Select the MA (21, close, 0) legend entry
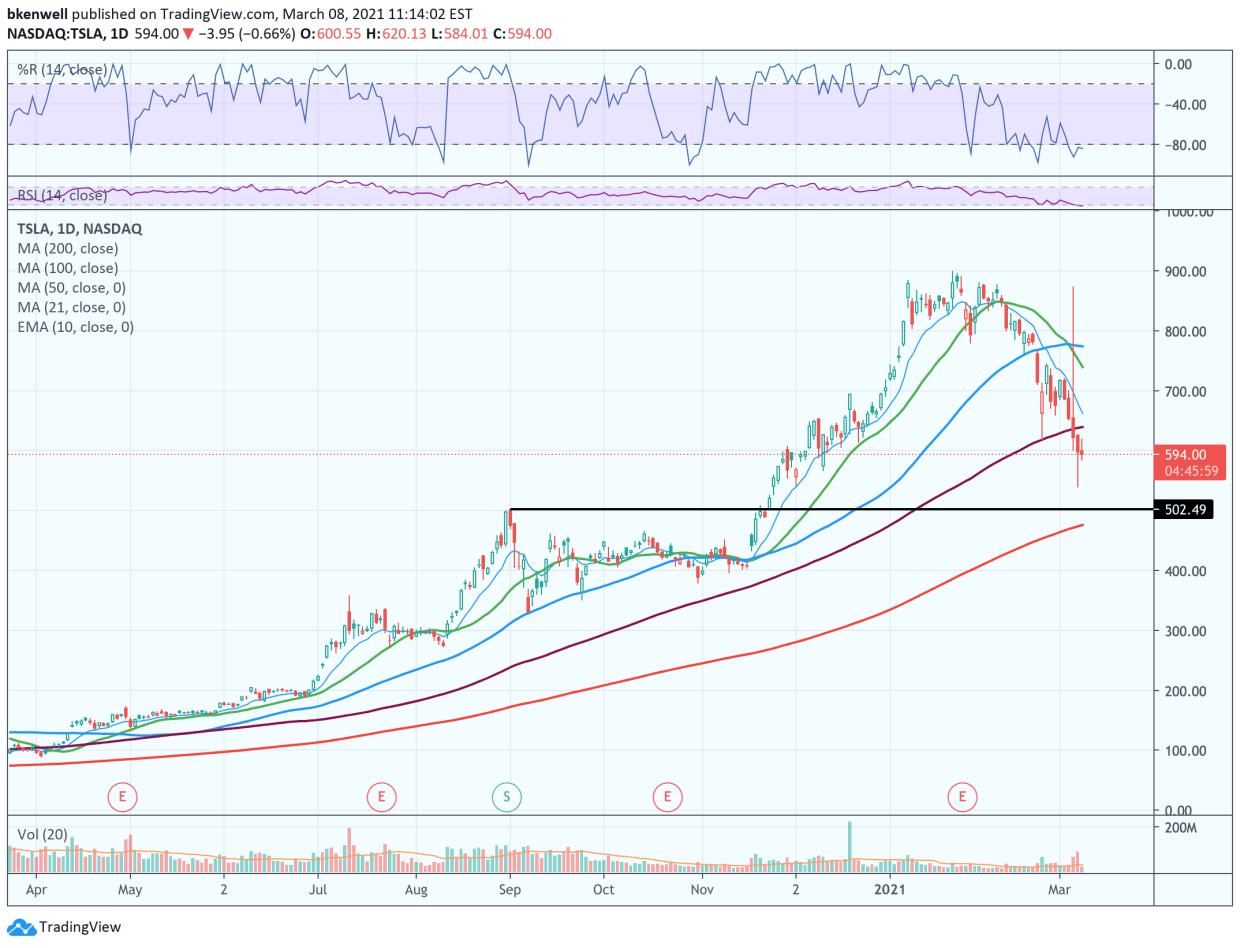Image resolution: width=1240 pixels, height=948 pixels. click(70, 307)
